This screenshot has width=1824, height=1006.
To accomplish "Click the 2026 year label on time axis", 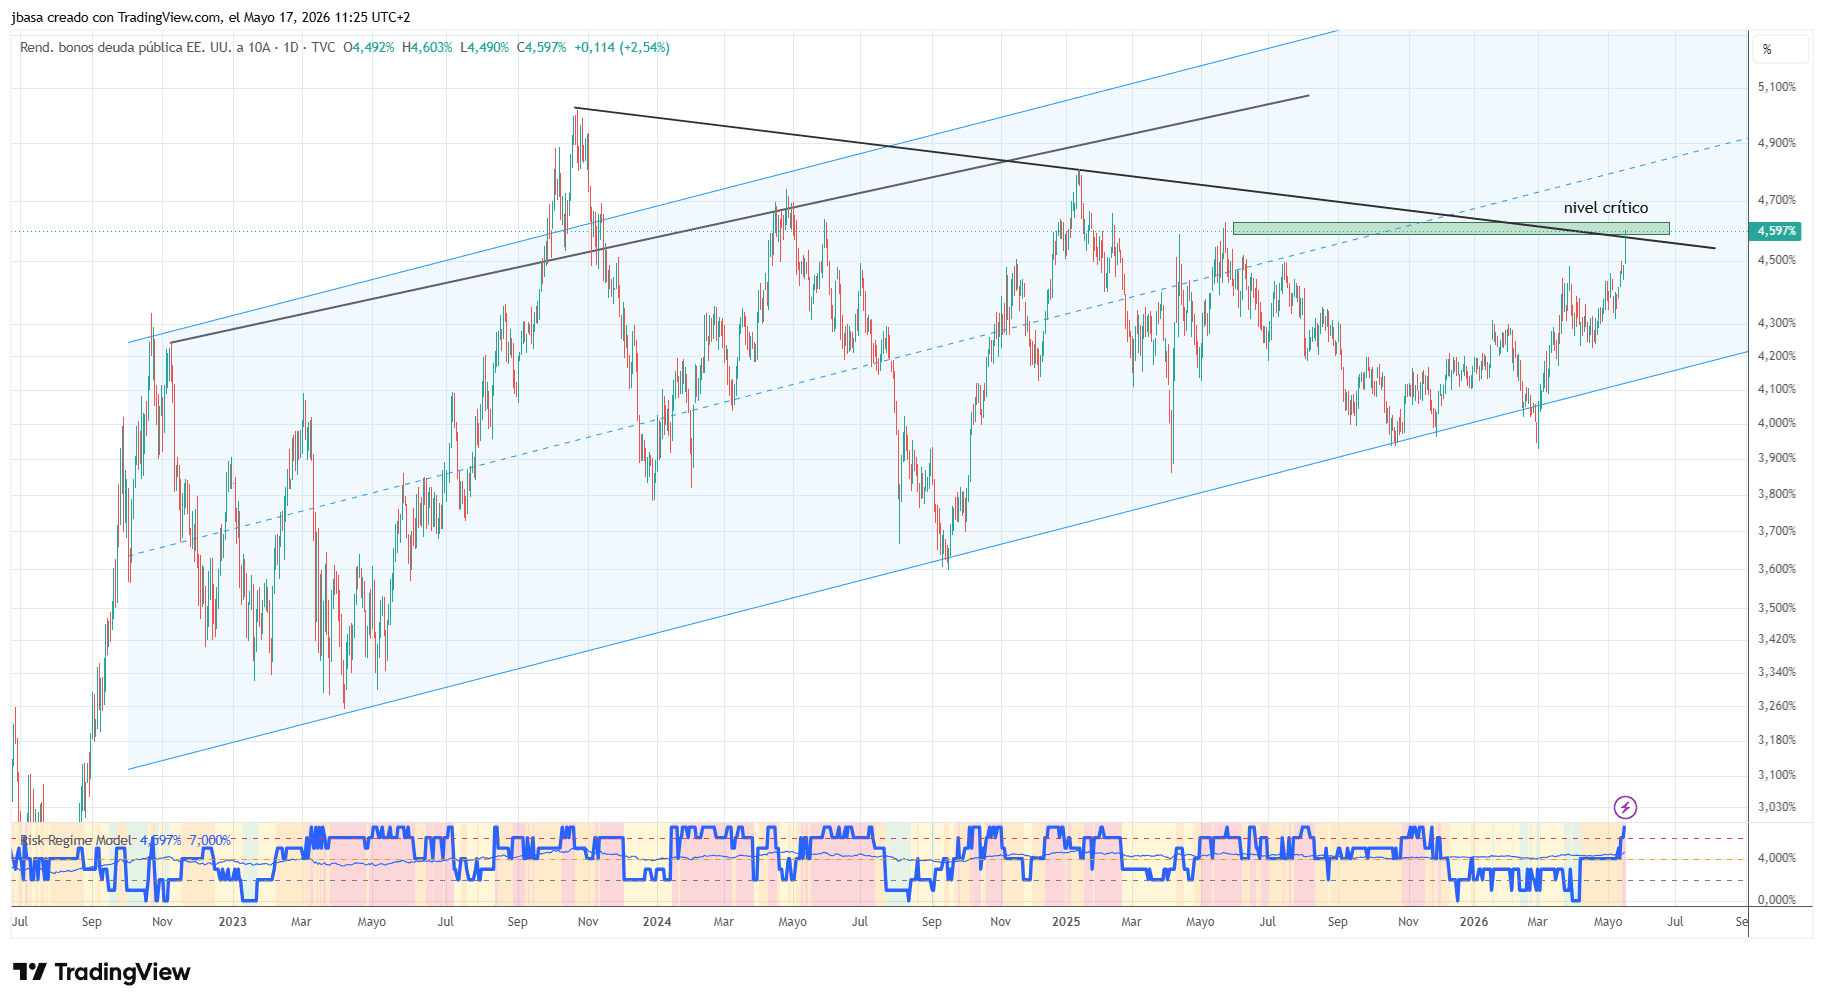I will pos(1474,922).
